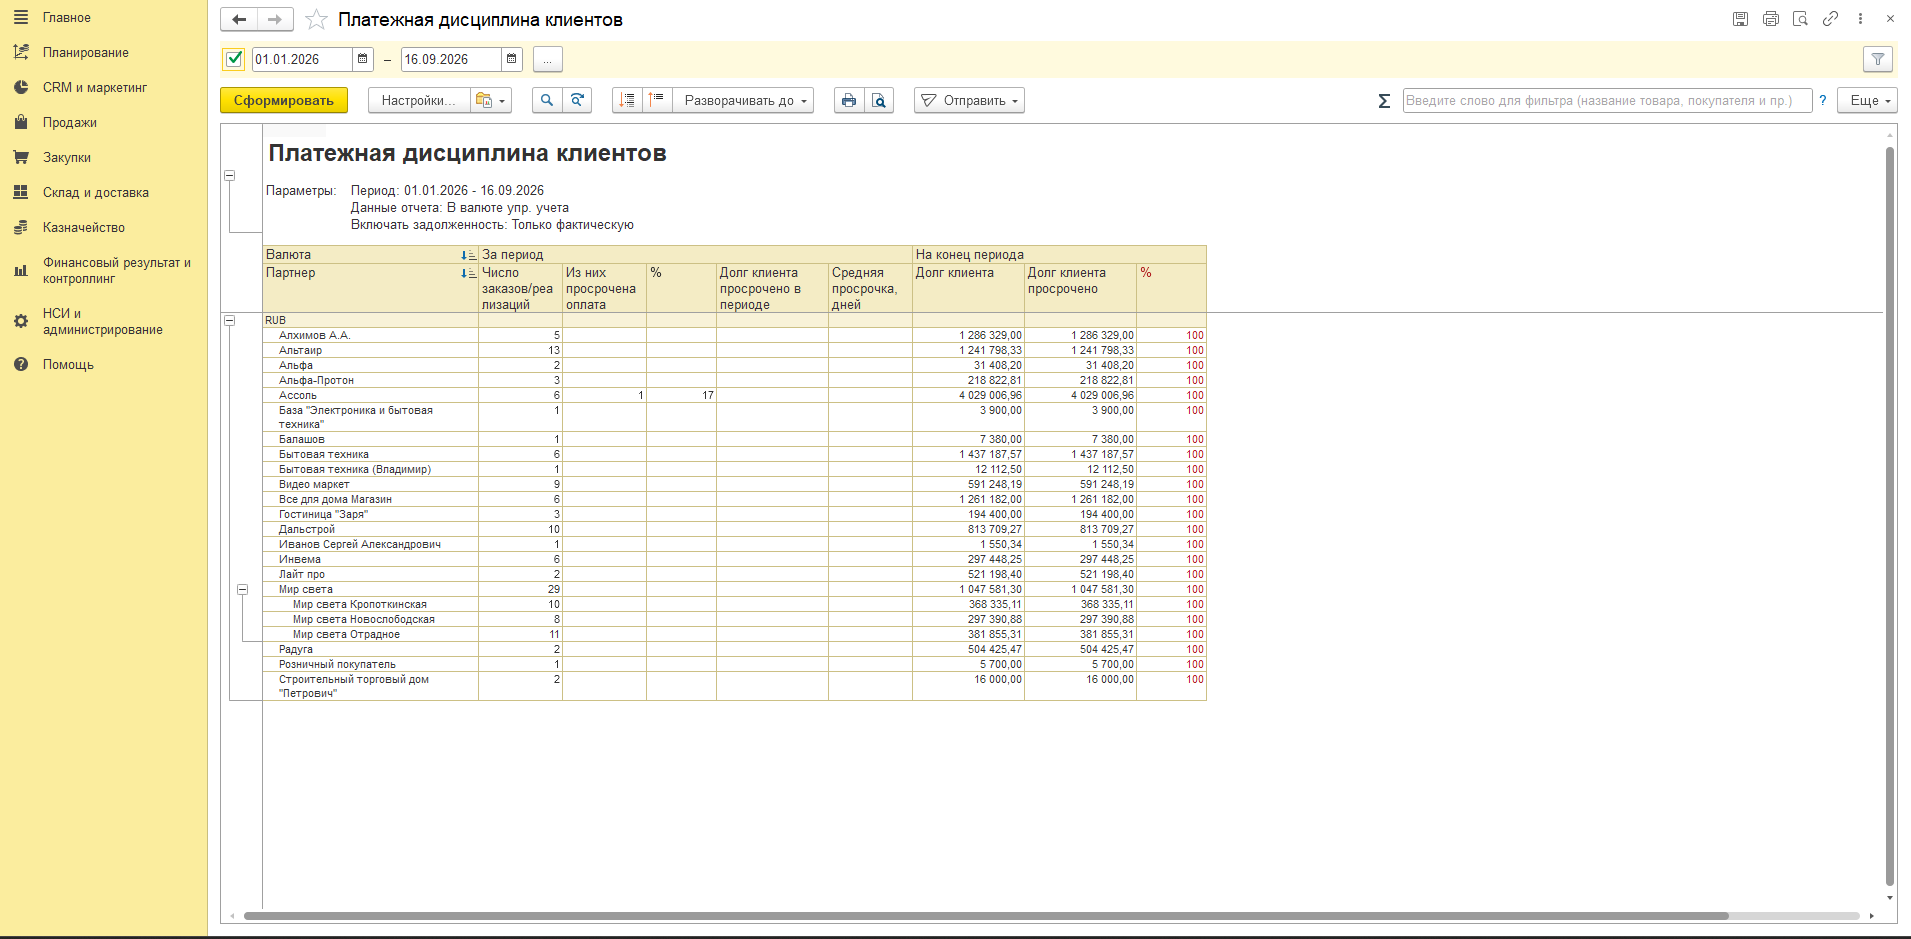Select the Мир света Отрадное row
The width and height of the screenshot is (1911, 939).
point(735,634)
